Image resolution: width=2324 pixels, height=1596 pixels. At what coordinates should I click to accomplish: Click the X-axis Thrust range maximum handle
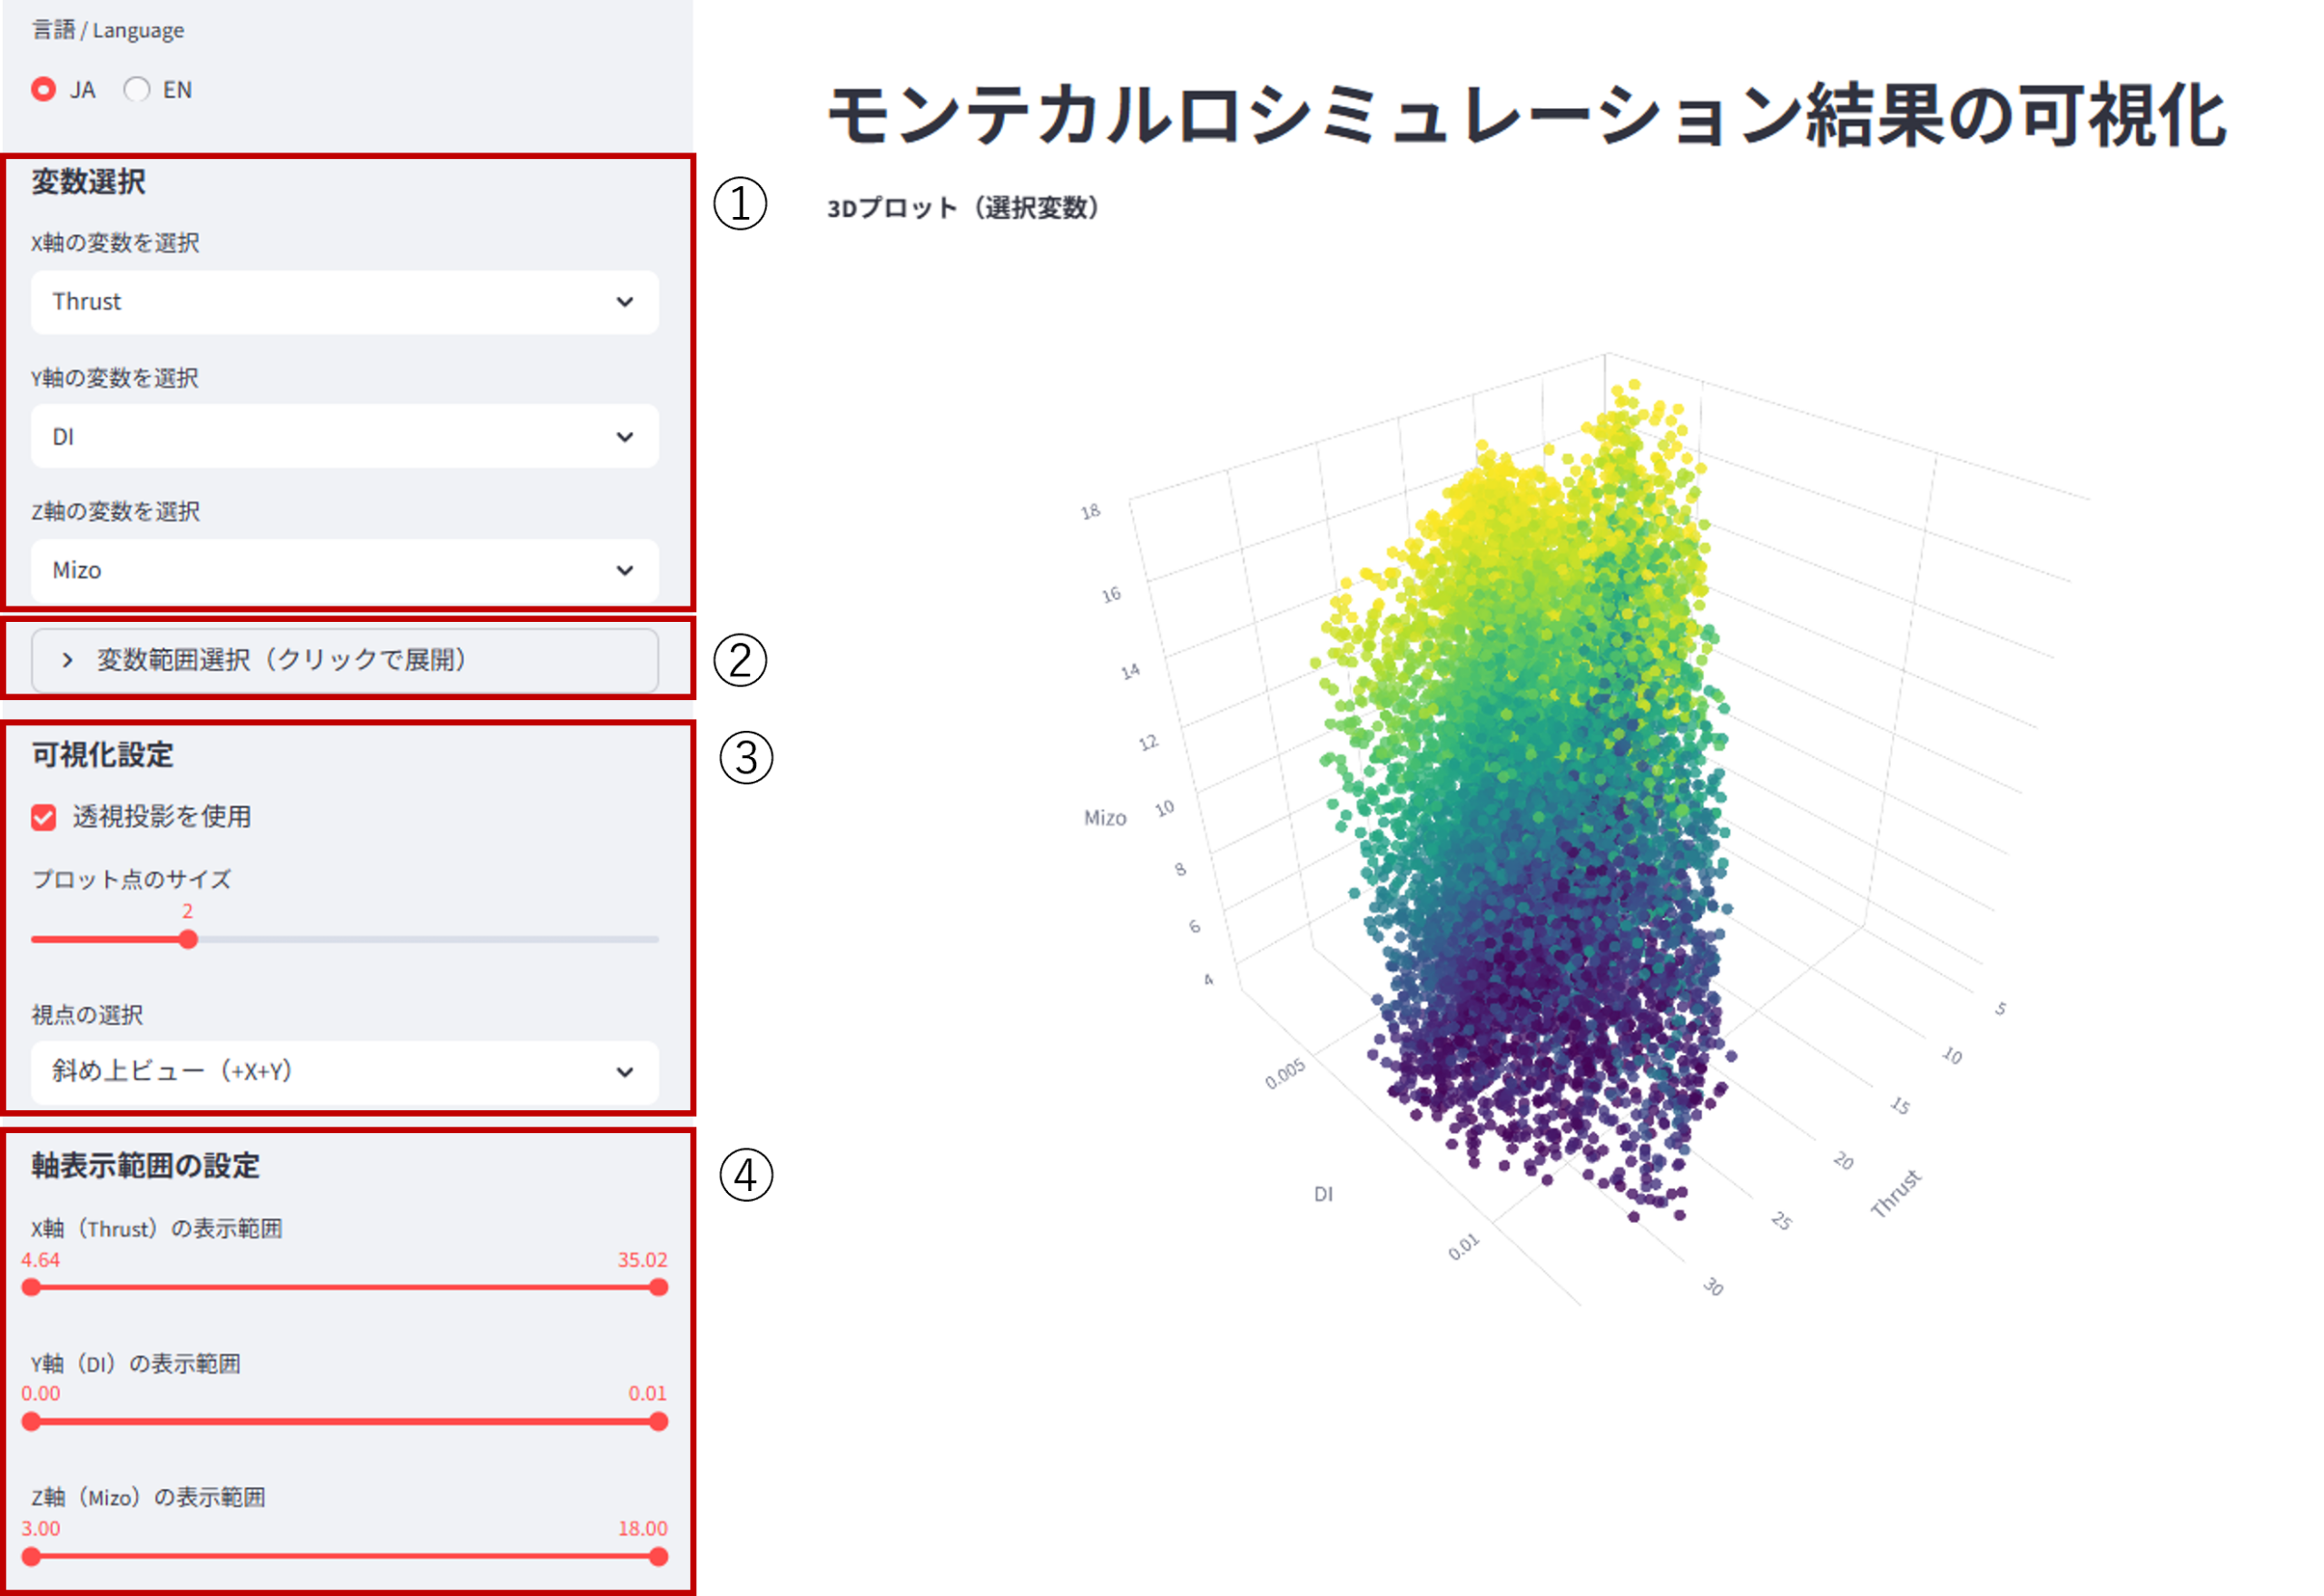658,1287
